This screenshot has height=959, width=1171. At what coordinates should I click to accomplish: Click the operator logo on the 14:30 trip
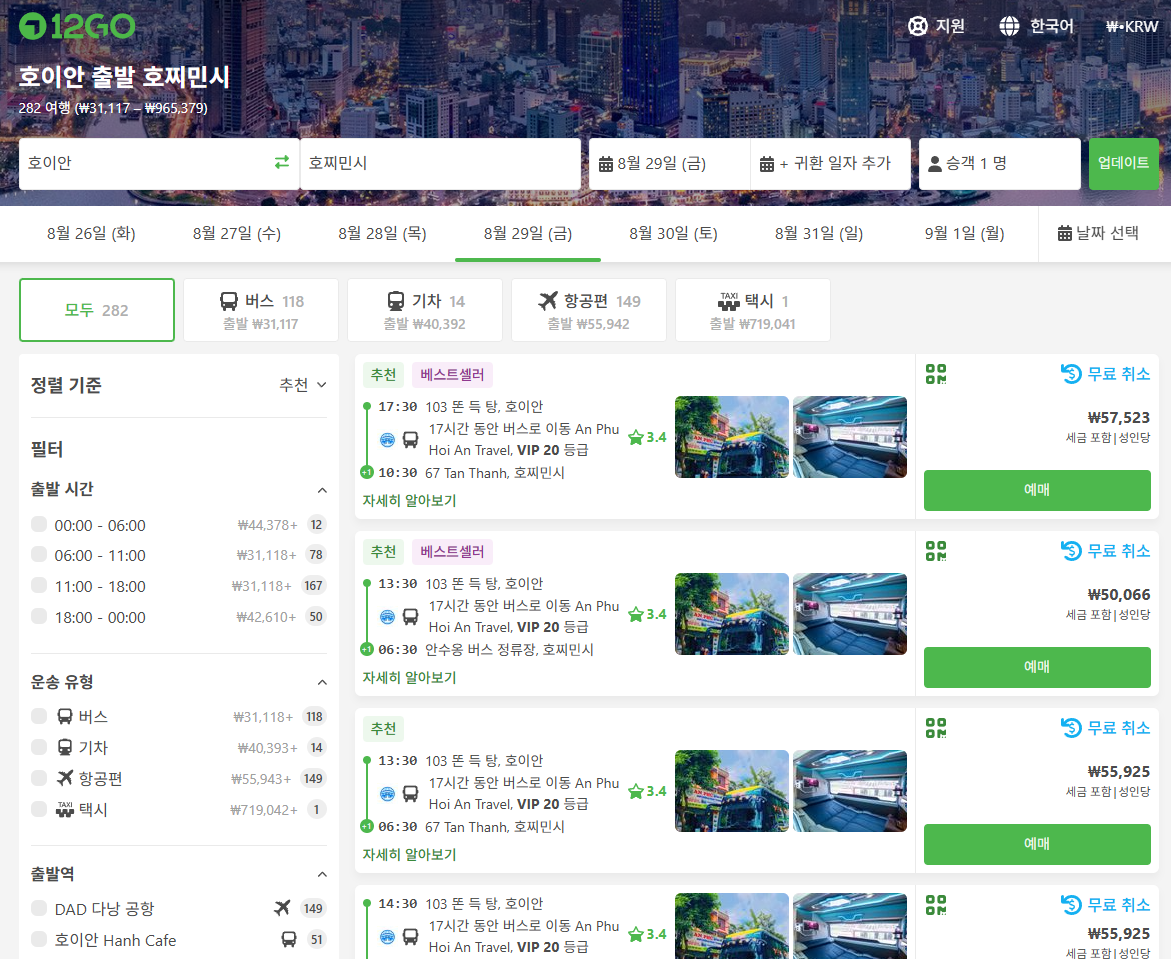tap(387, 937)
